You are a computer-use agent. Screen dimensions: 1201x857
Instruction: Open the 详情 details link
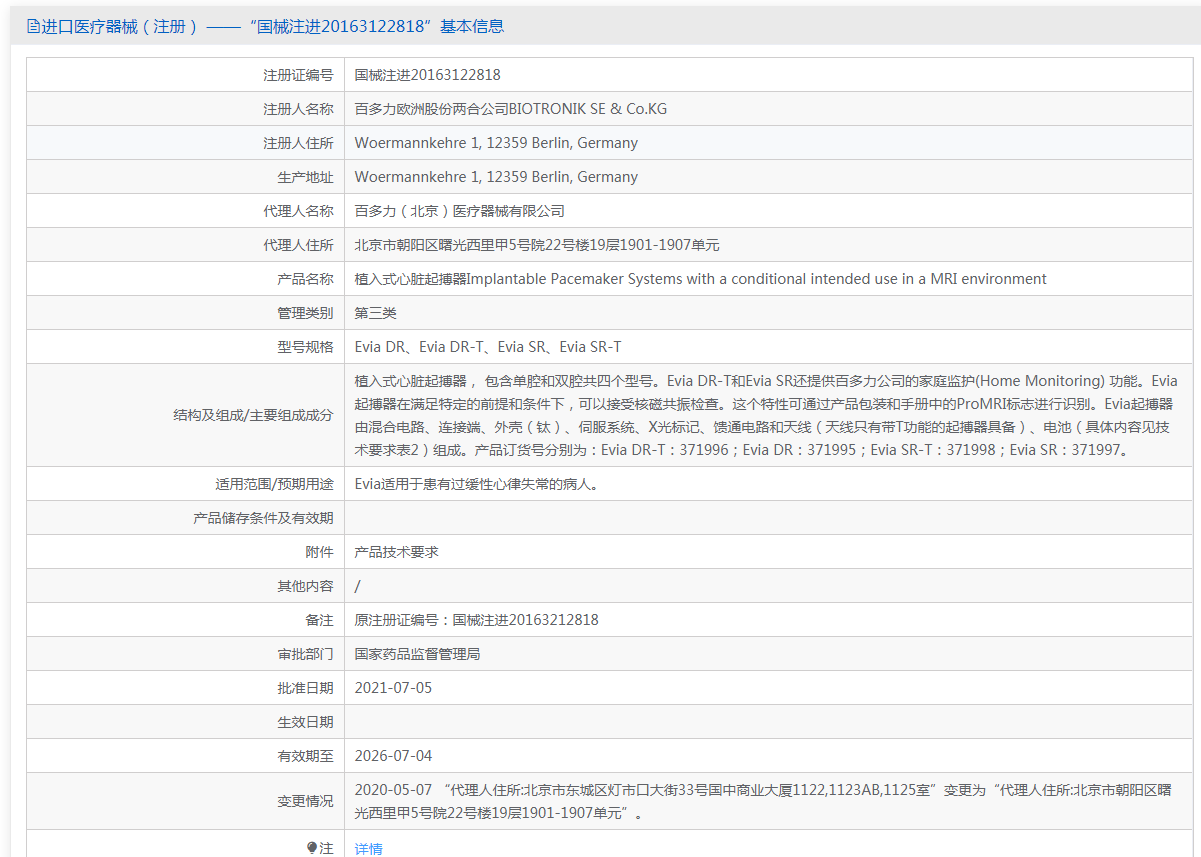(x=369, y=849)
